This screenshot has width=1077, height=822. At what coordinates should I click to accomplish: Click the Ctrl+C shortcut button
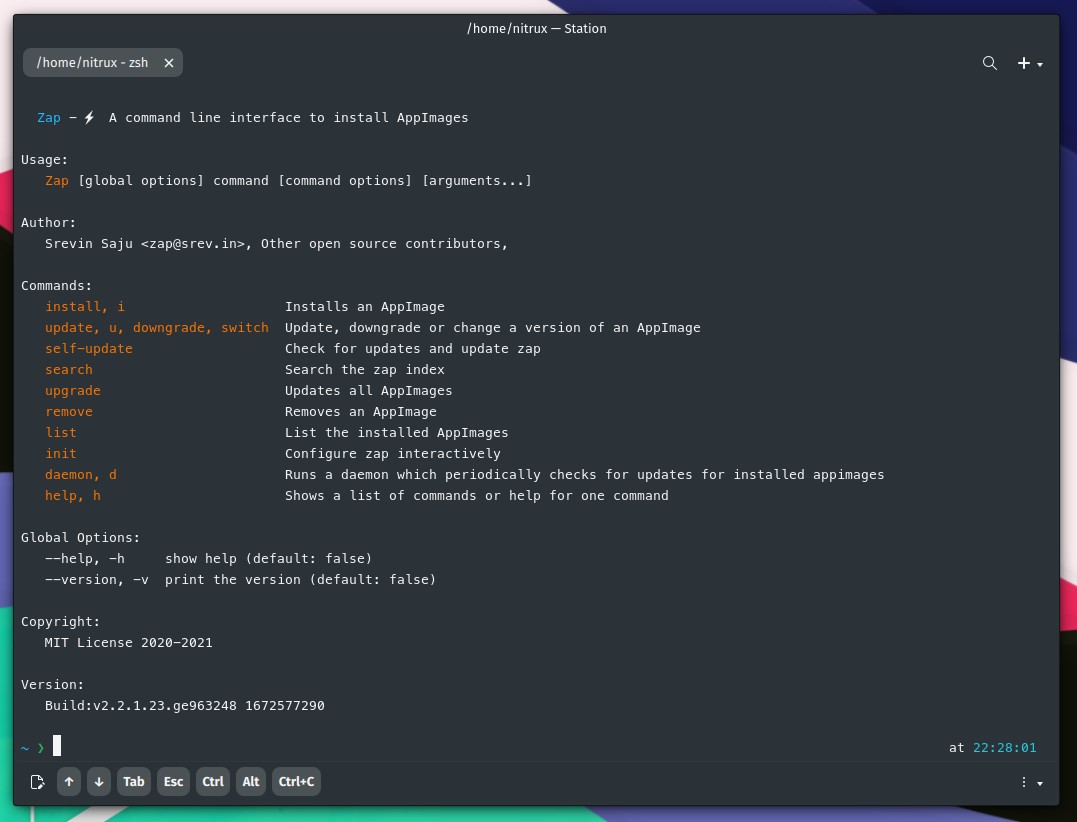pos(296,781)
